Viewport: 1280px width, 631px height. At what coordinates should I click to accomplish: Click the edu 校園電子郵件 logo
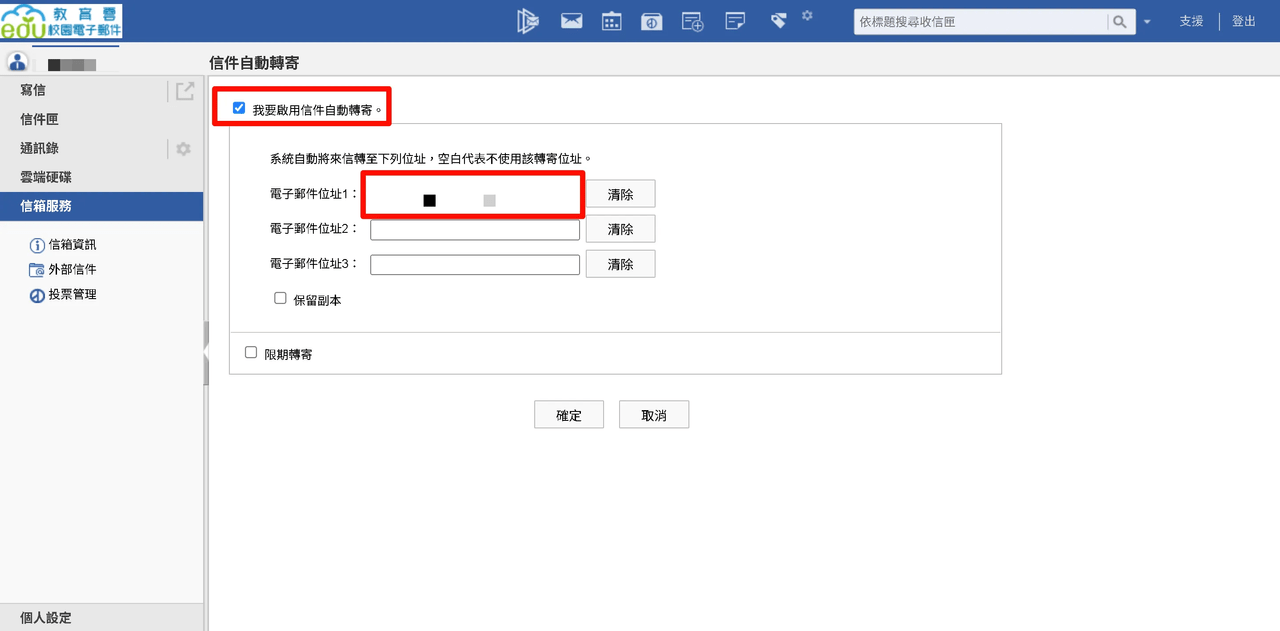click(x=61, y=21)
